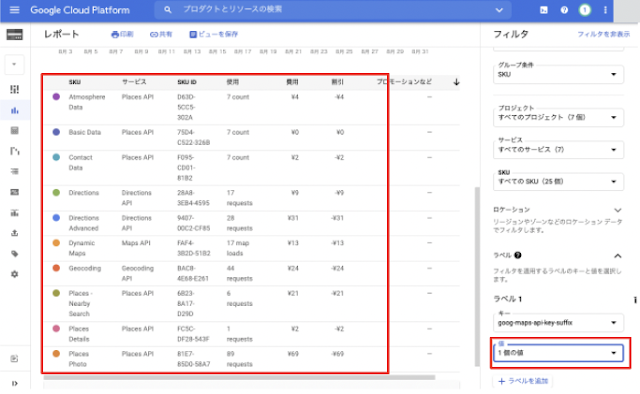Screen dimensions: 640x394
Task: Click the help icon next to ラベル
Action: pyautogui.click(x=518, y=255)
